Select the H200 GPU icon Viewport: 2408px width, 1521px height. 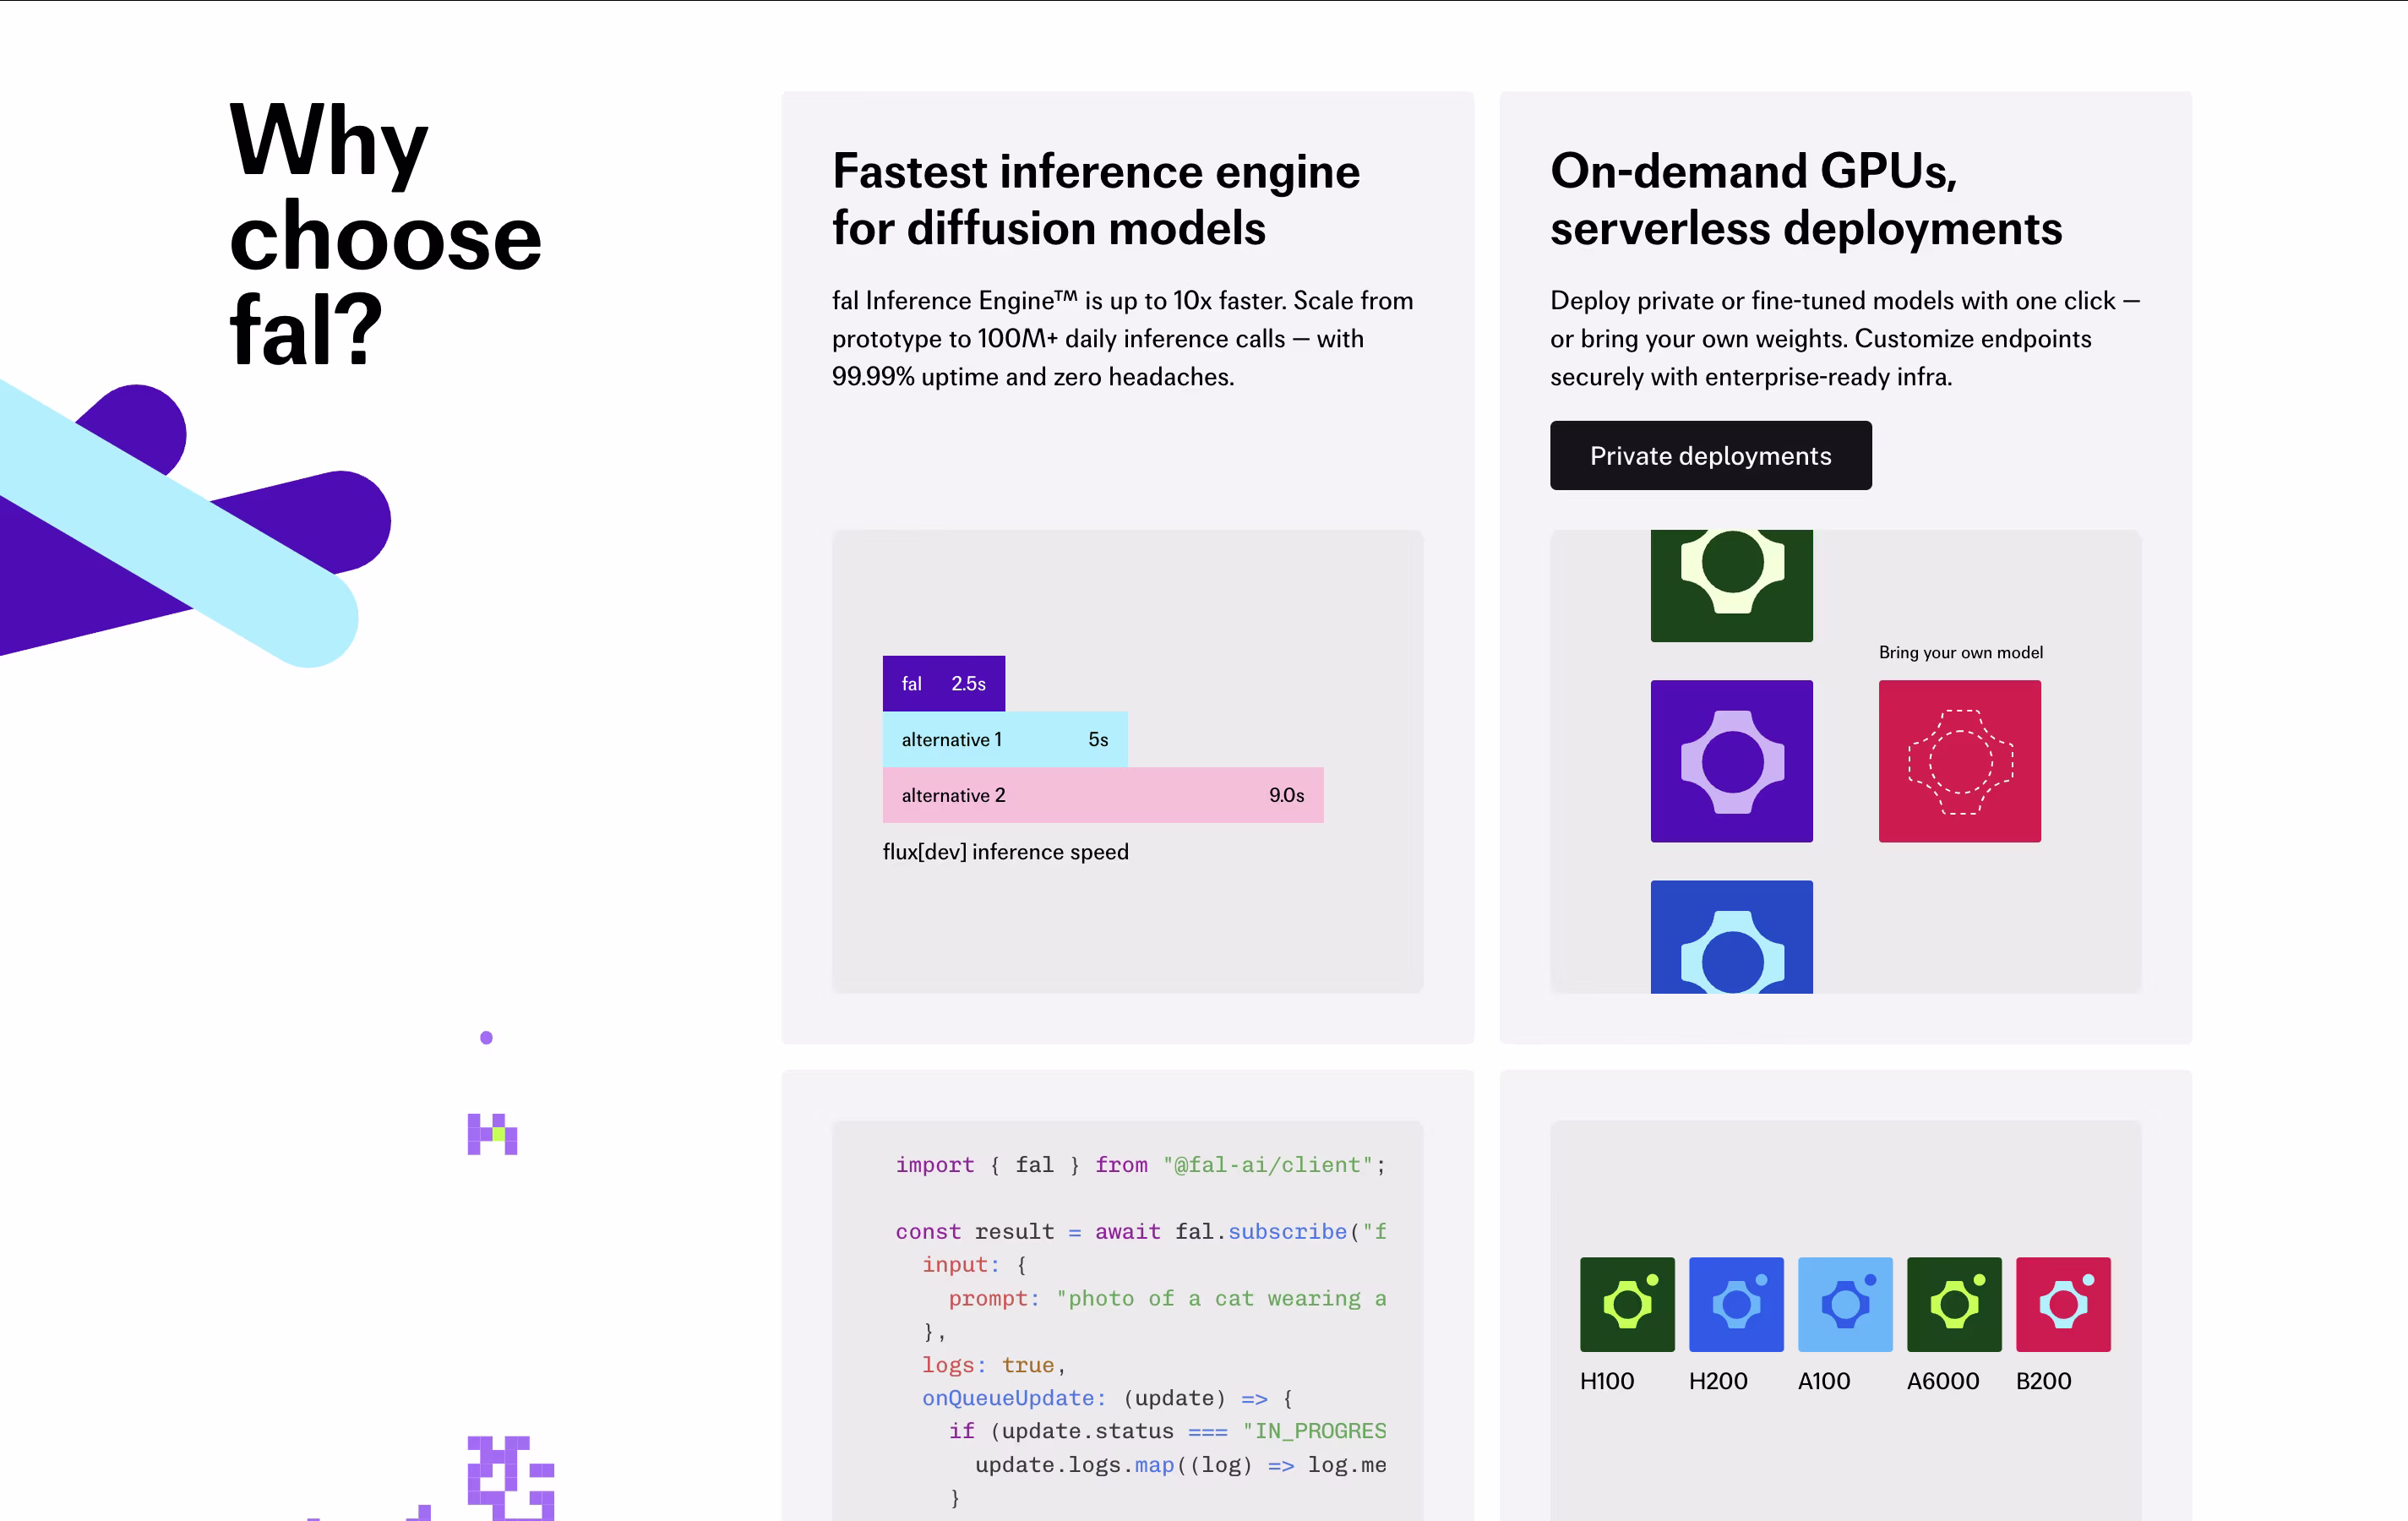tap(1736, 1304)
